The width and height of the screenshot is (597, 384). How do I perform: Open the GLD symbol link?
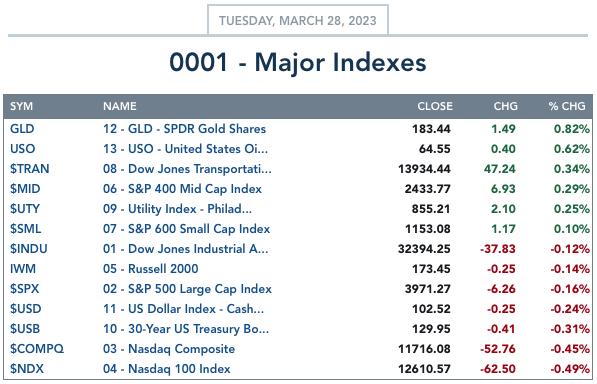point(22,129)
